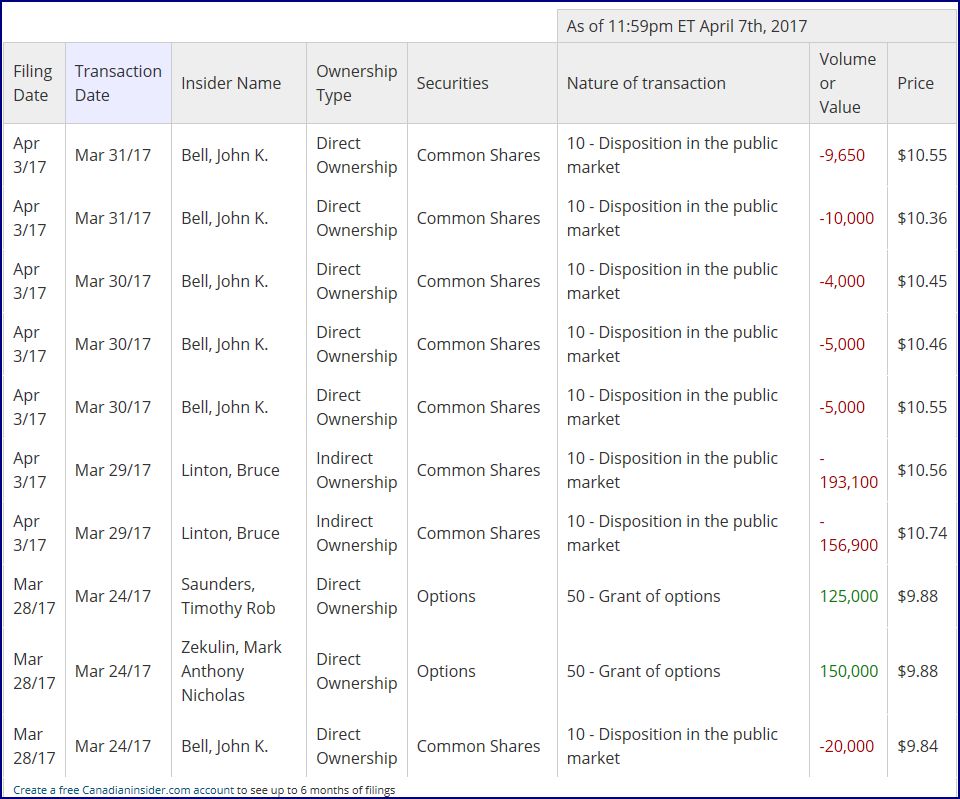The width and height of the screenshot is (960, 799).
Task: Click the Securities column header
Action: [452, 83]
